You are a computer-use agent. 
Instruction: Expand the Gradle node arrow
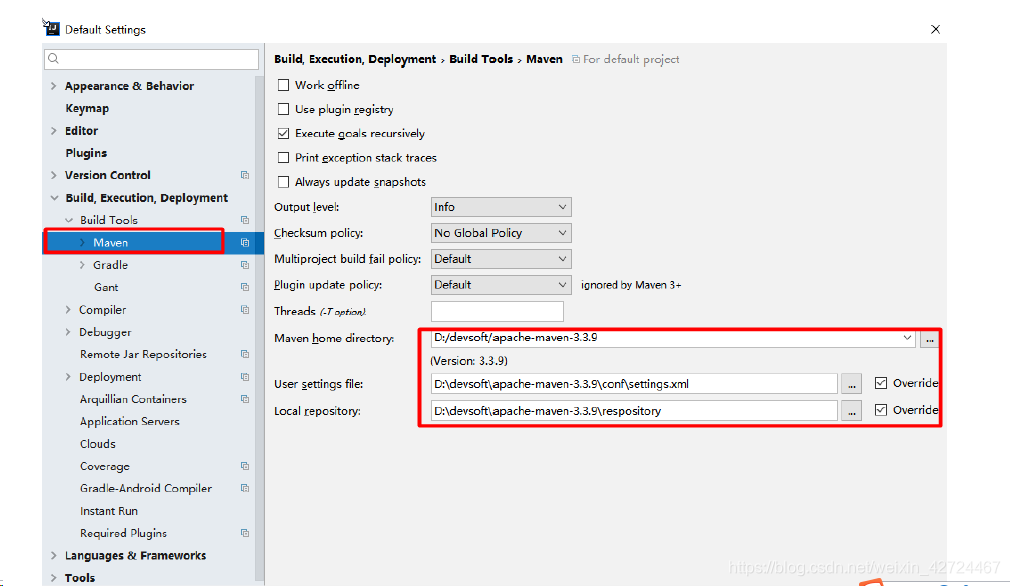click(x=82, y=265)
